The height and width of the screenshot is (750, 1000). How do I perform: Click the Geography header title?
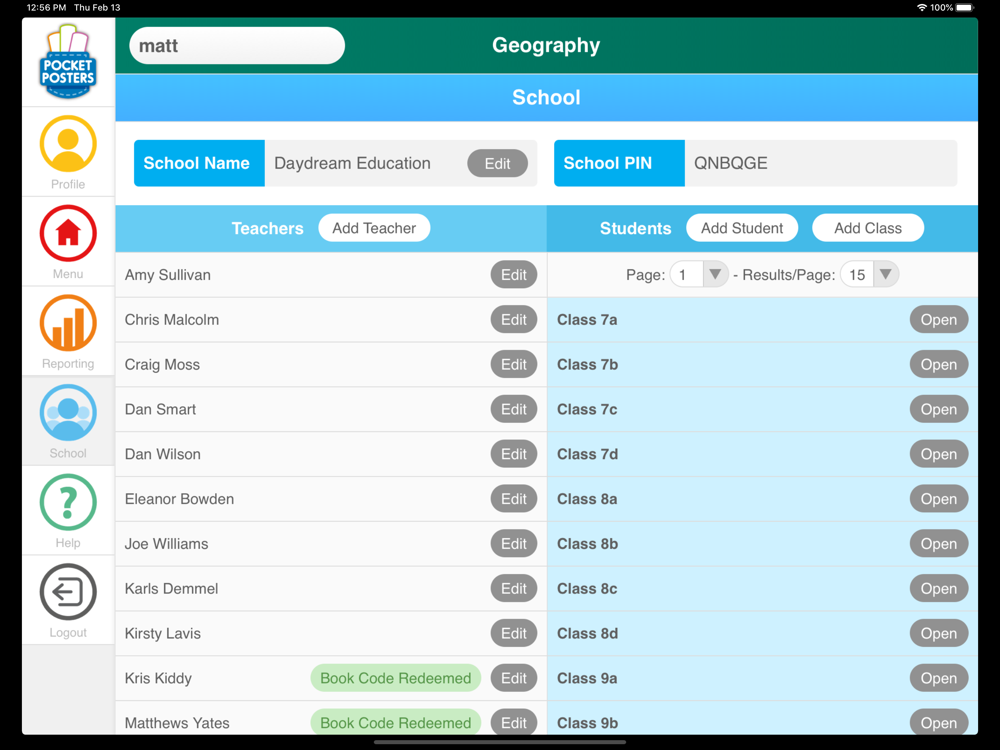pyautogui.click(x=546, y=45)
